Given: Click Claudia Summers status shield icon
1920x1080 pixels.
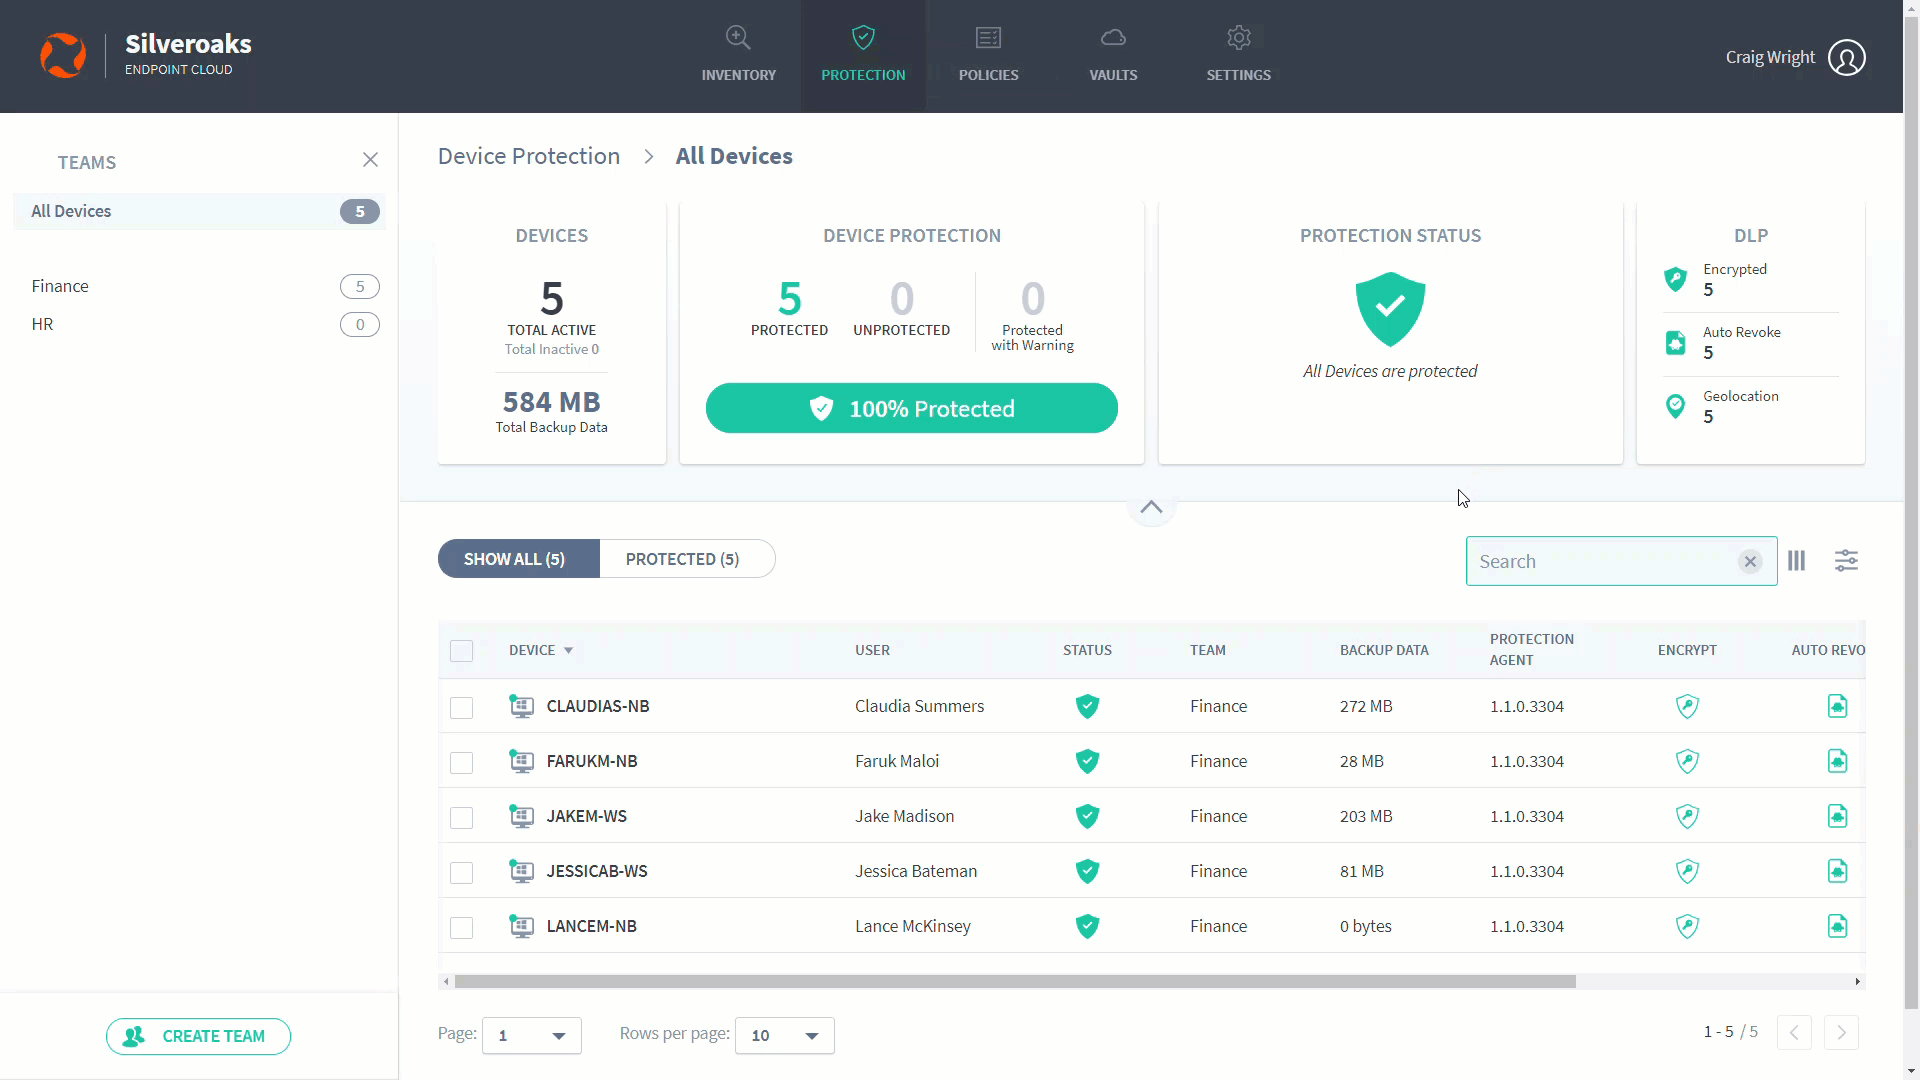Looking at the screenshot, I should coord(1087,706).
